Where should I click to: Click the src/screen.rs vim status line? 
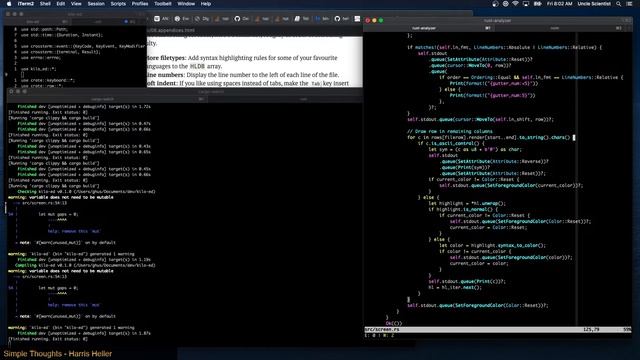click(x=498, y=329)
